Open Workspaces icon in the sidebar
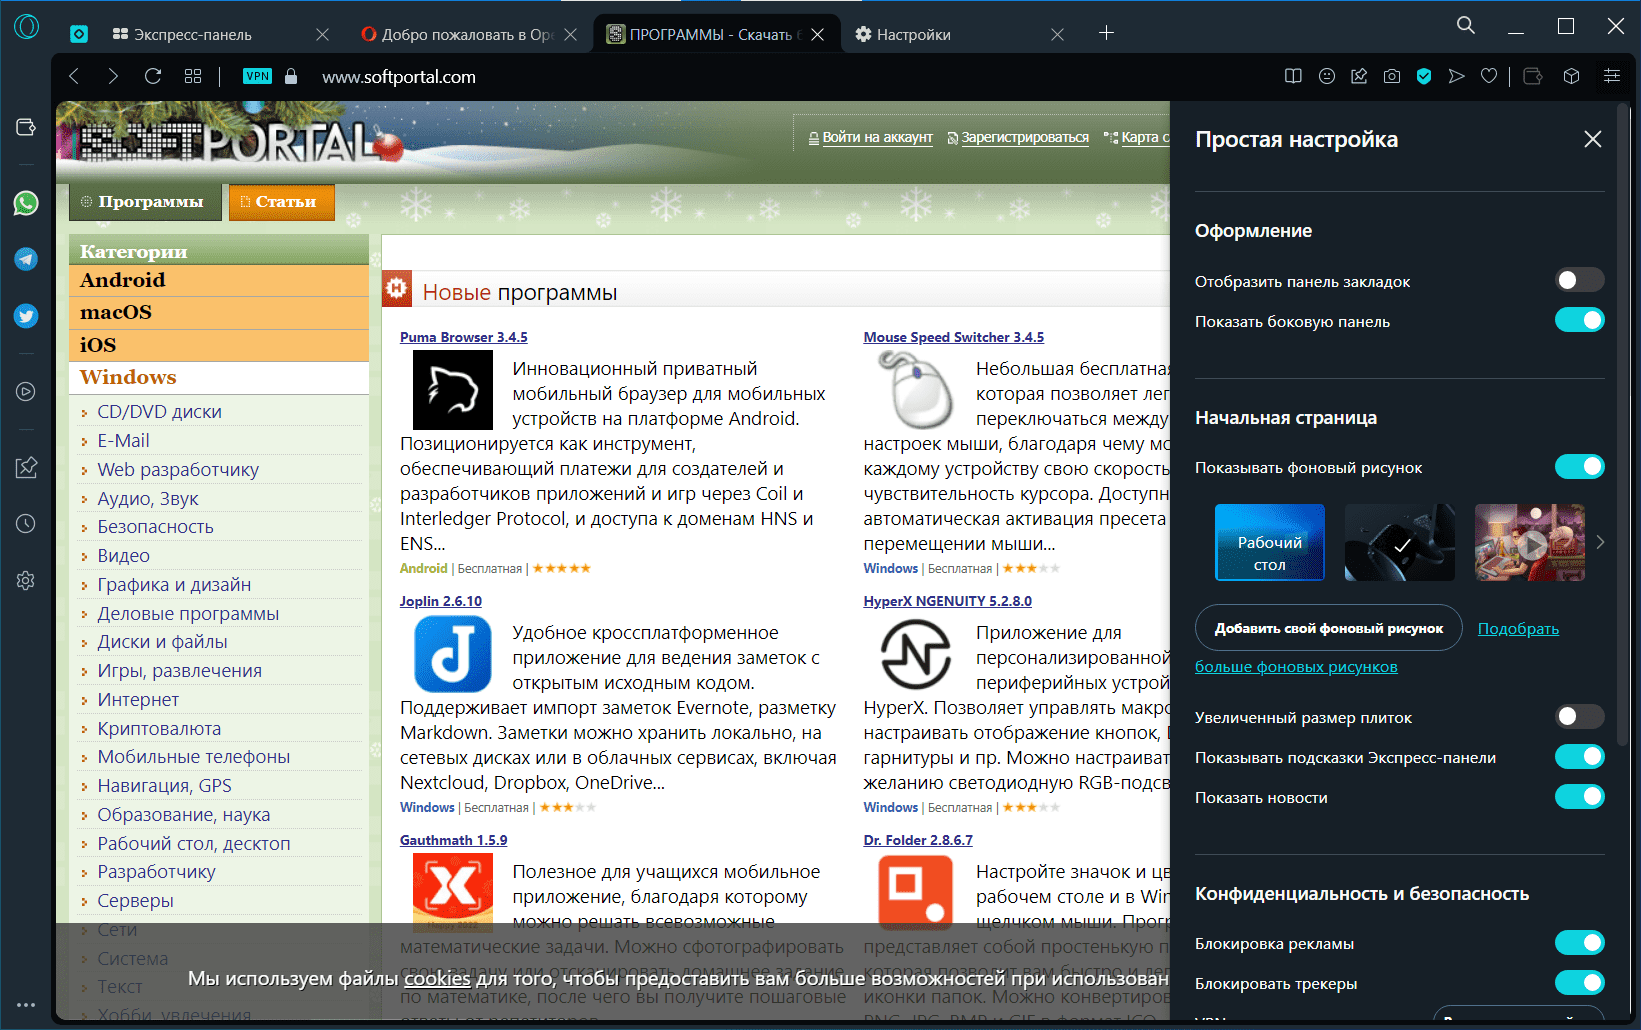The height and width of the screenshot is (1030, 1641). point(26,127)
